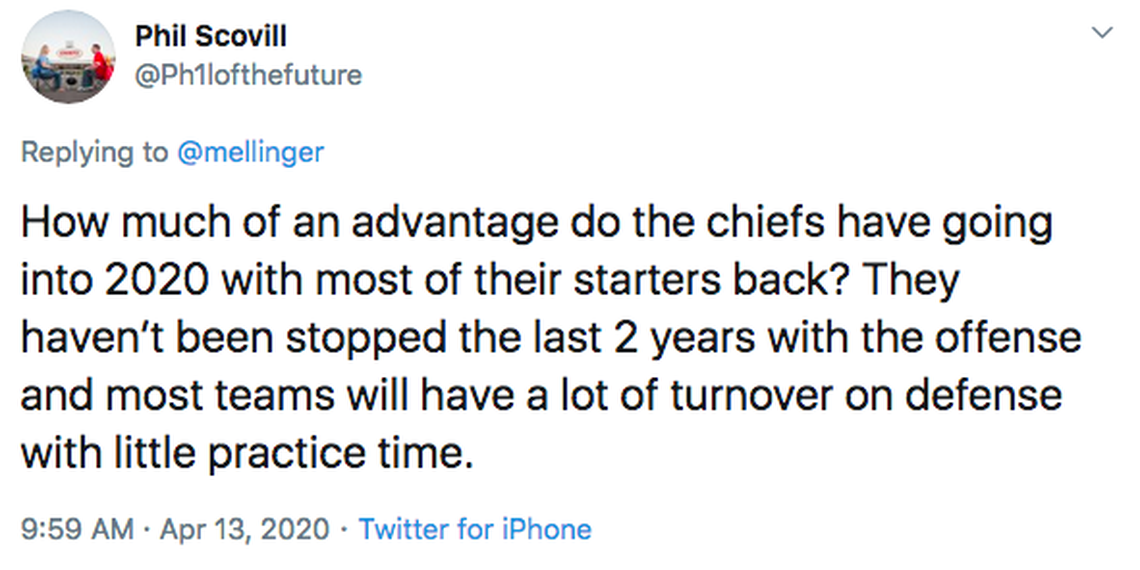1140x570 pixels.
Task: Click the 9:59 AM timestamp
Action: (77, 528)
